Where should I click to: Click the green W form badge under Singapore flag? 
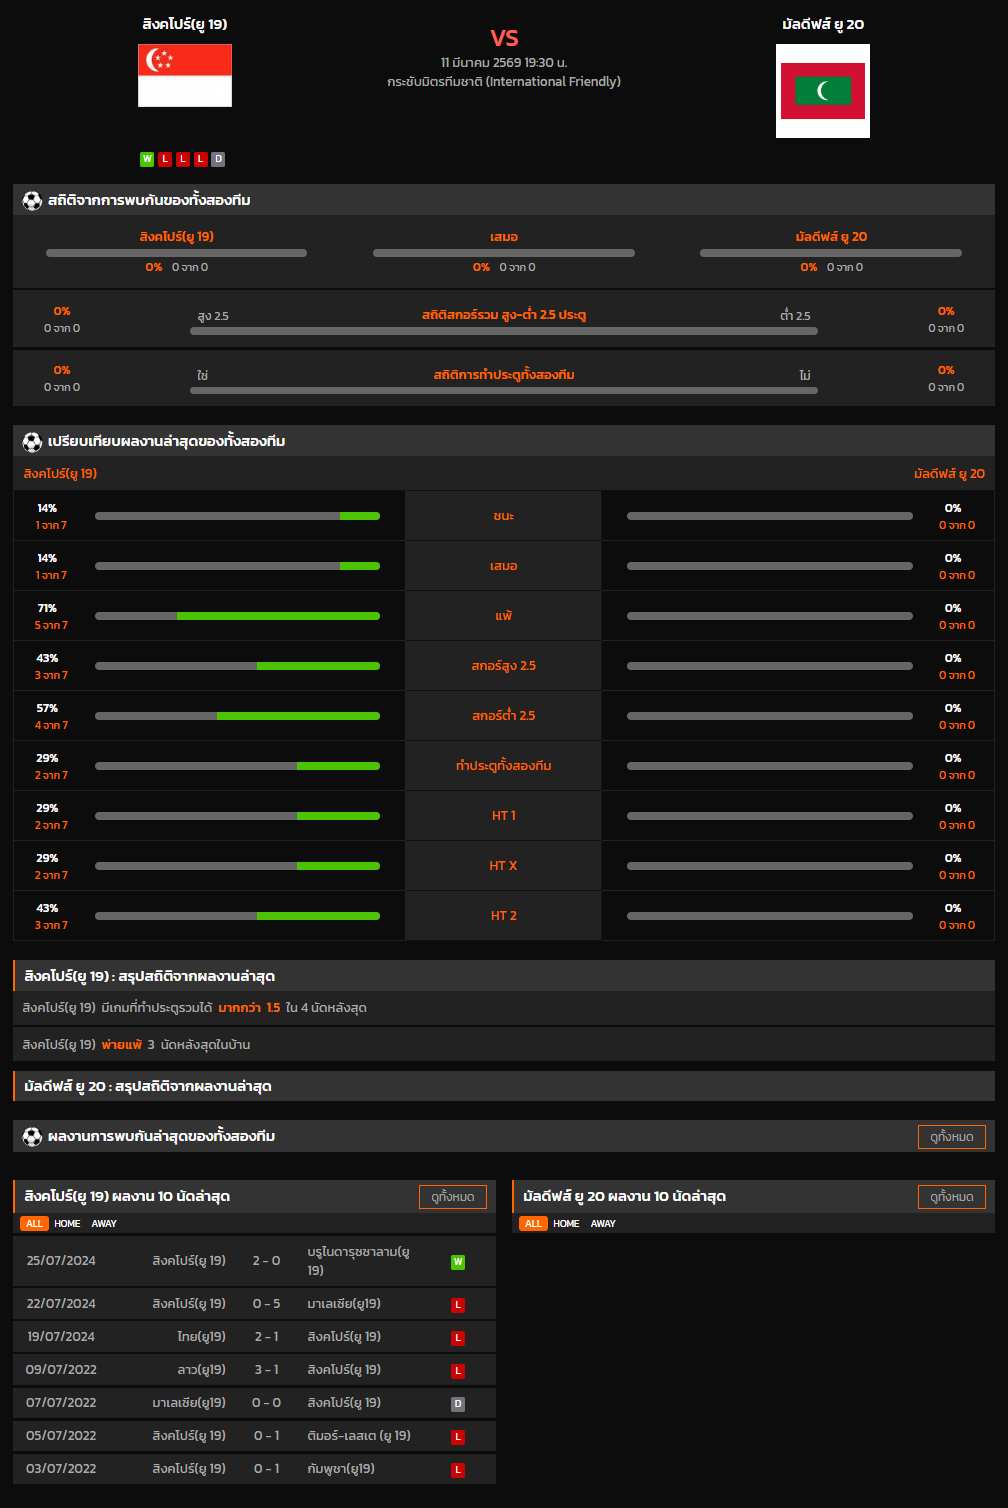[147, 159]
